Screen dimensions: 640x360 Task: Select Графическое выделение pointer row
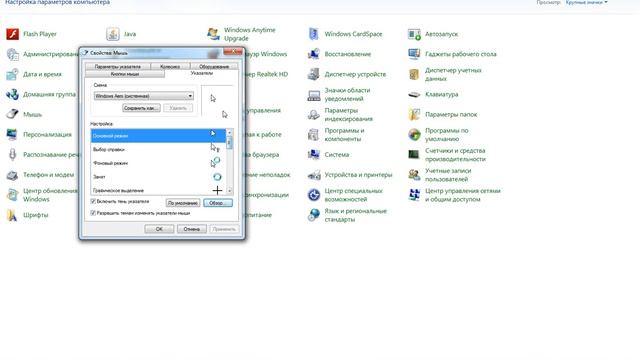[x=158, y=190]
